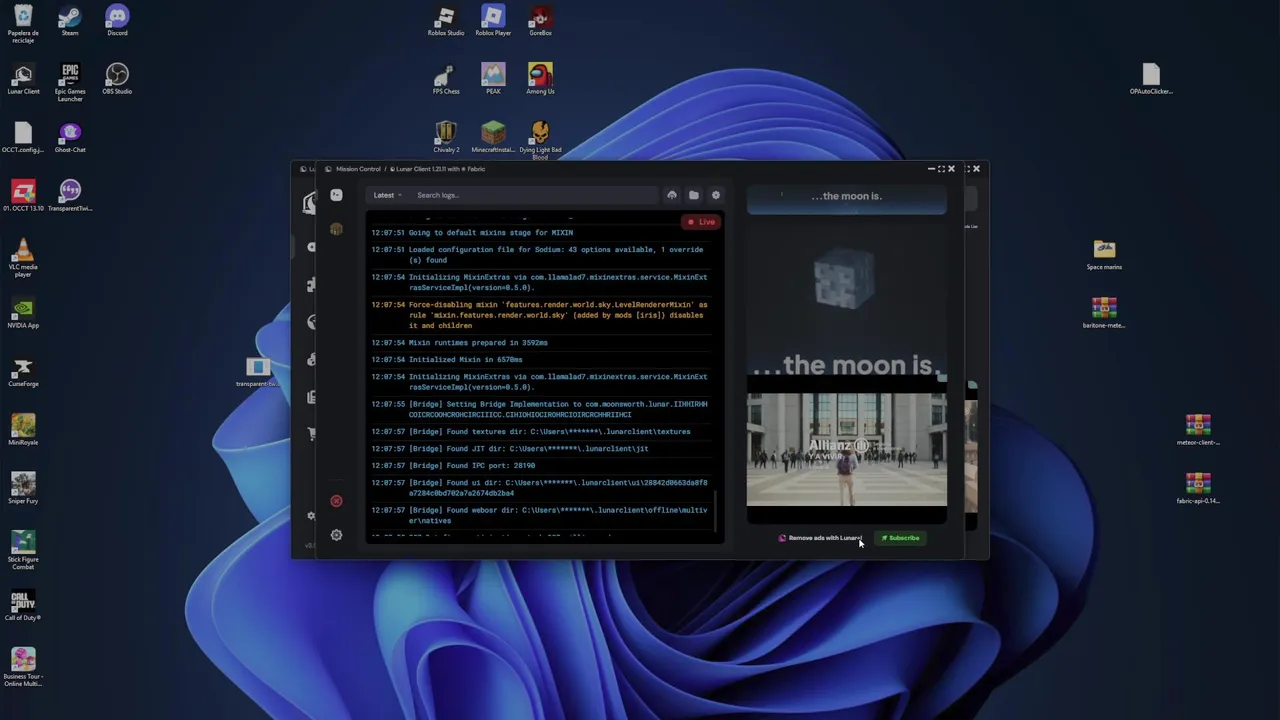Click the Lunar logo in background launcher window
1280x720 pixels.
point(309,203)
